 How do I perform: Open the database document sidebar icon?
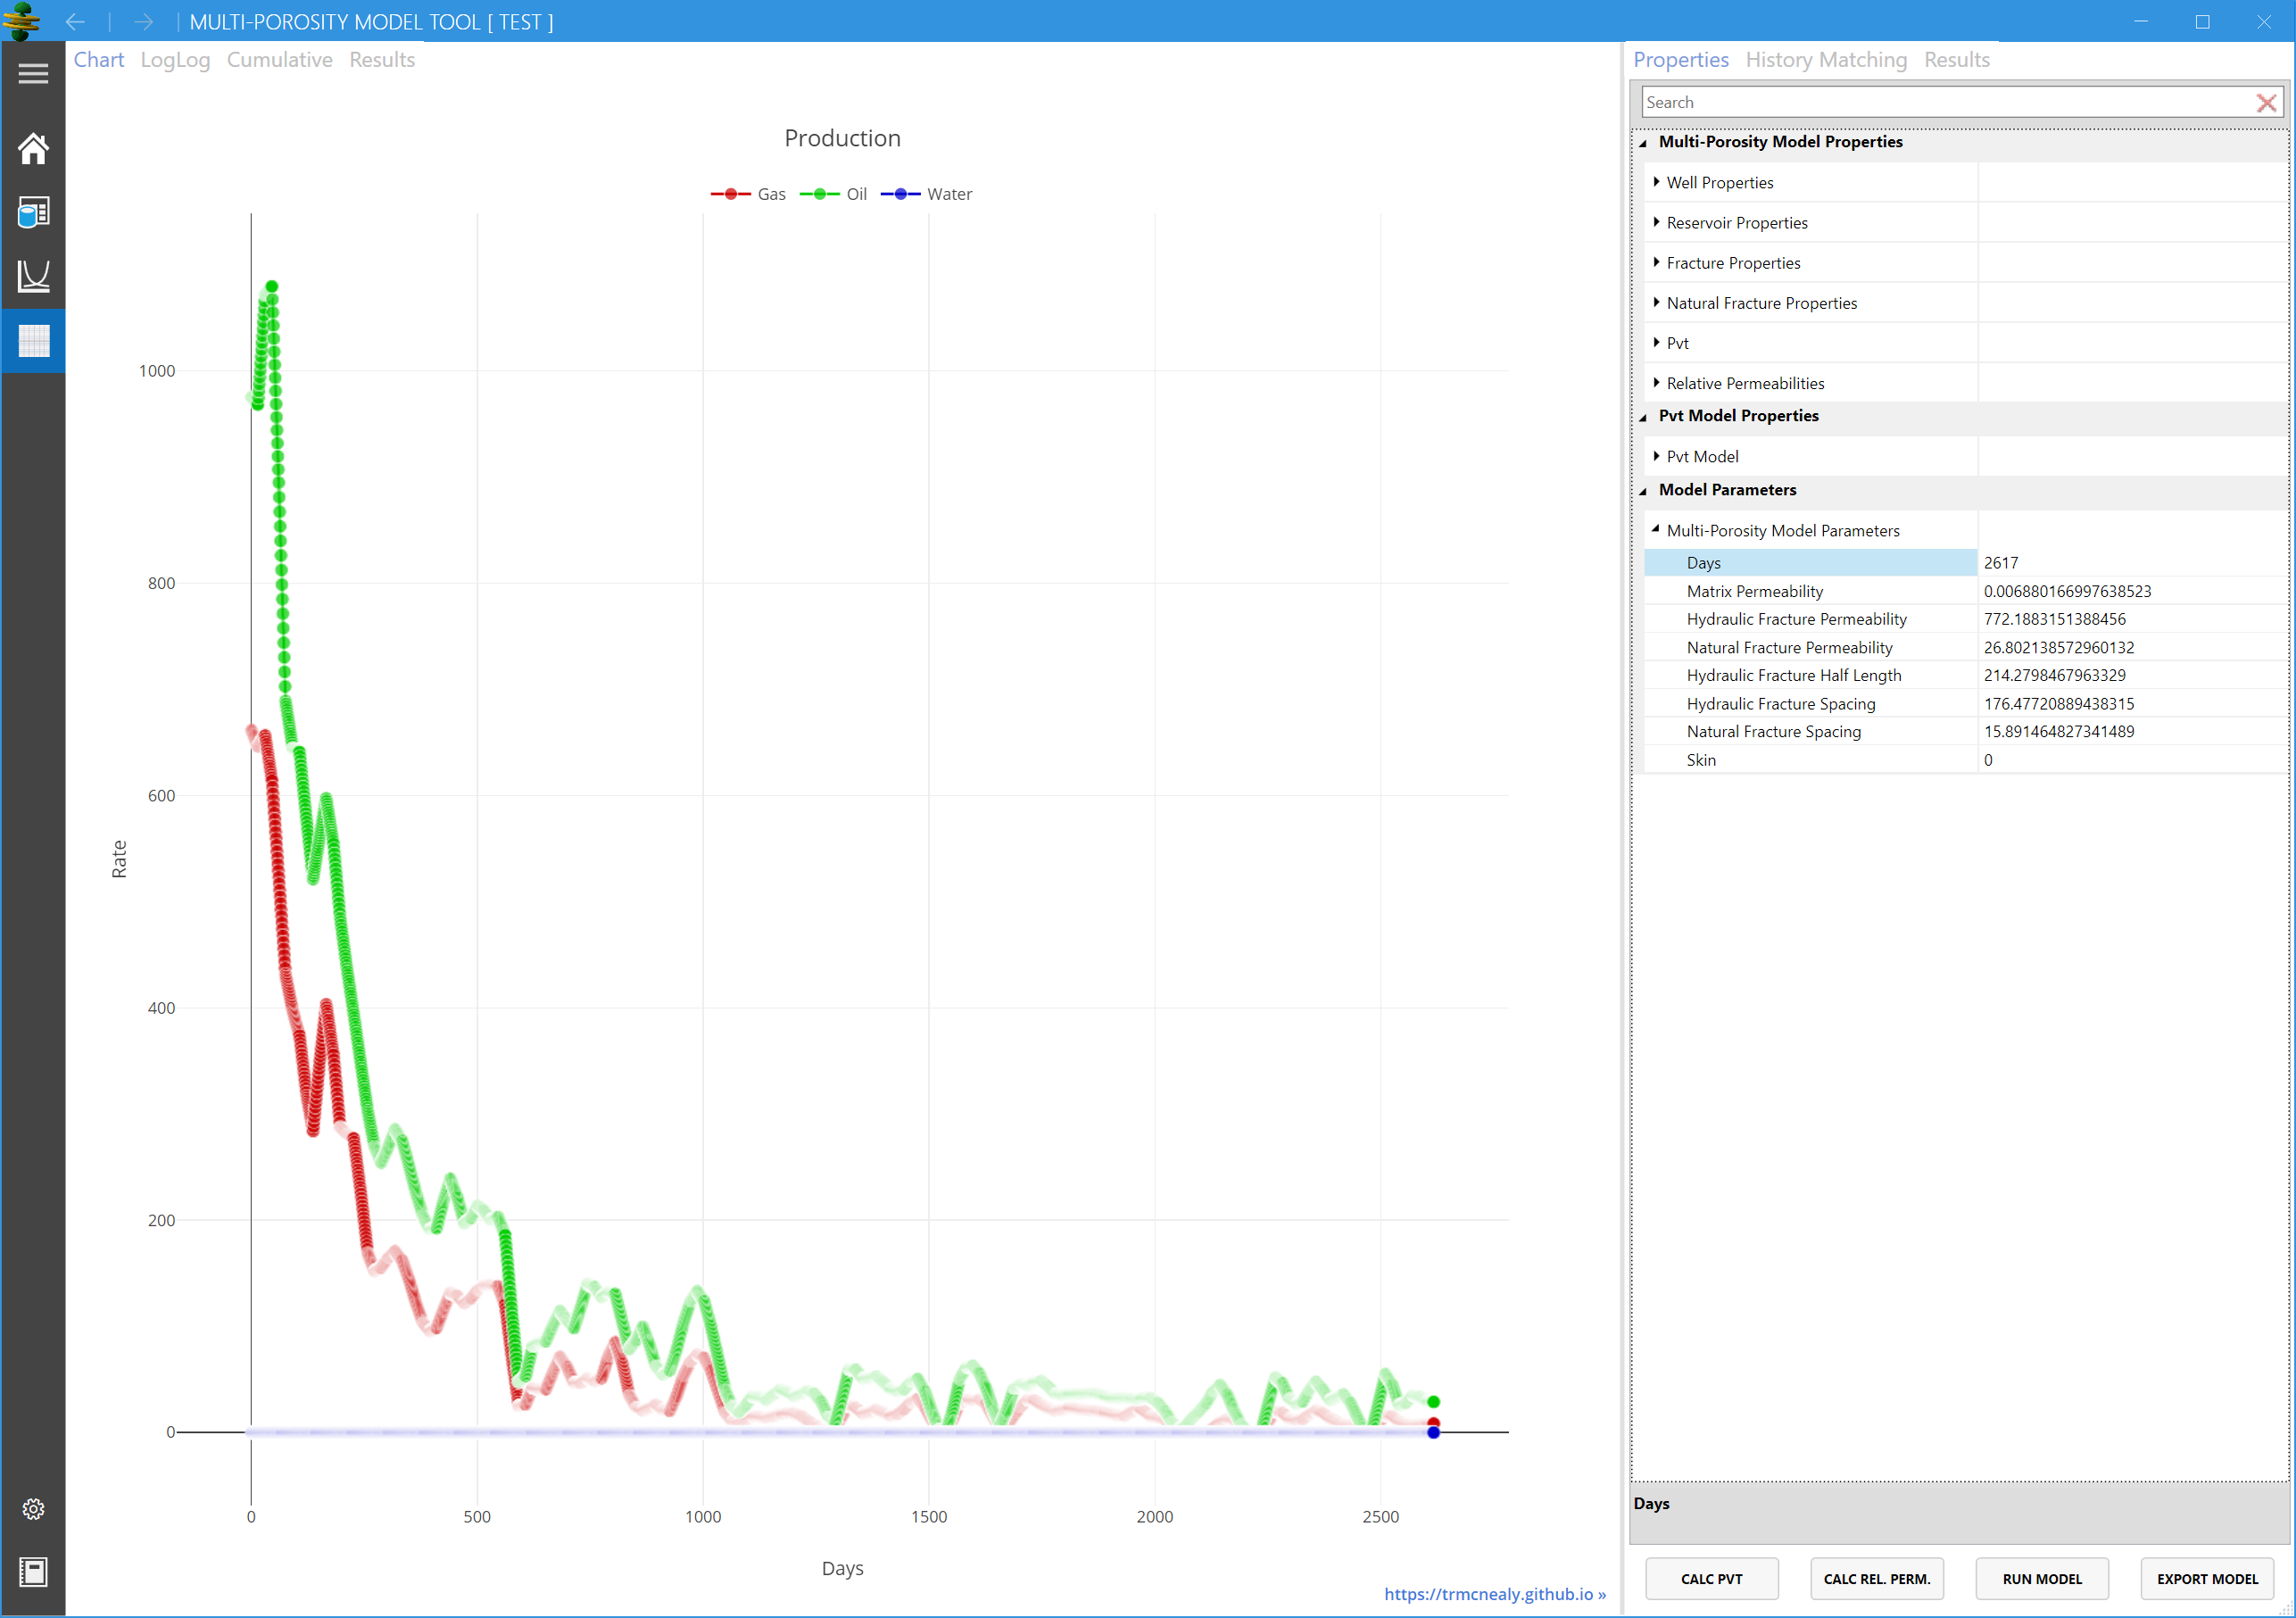[33, 212]
